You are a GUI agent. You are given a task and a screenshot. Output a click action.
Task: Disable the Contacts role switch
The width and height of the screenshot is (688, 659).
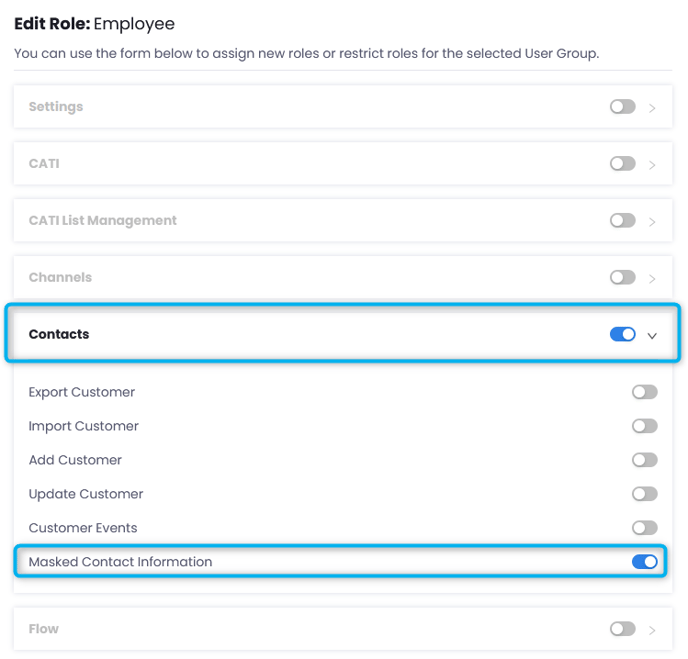coord(622,335)
